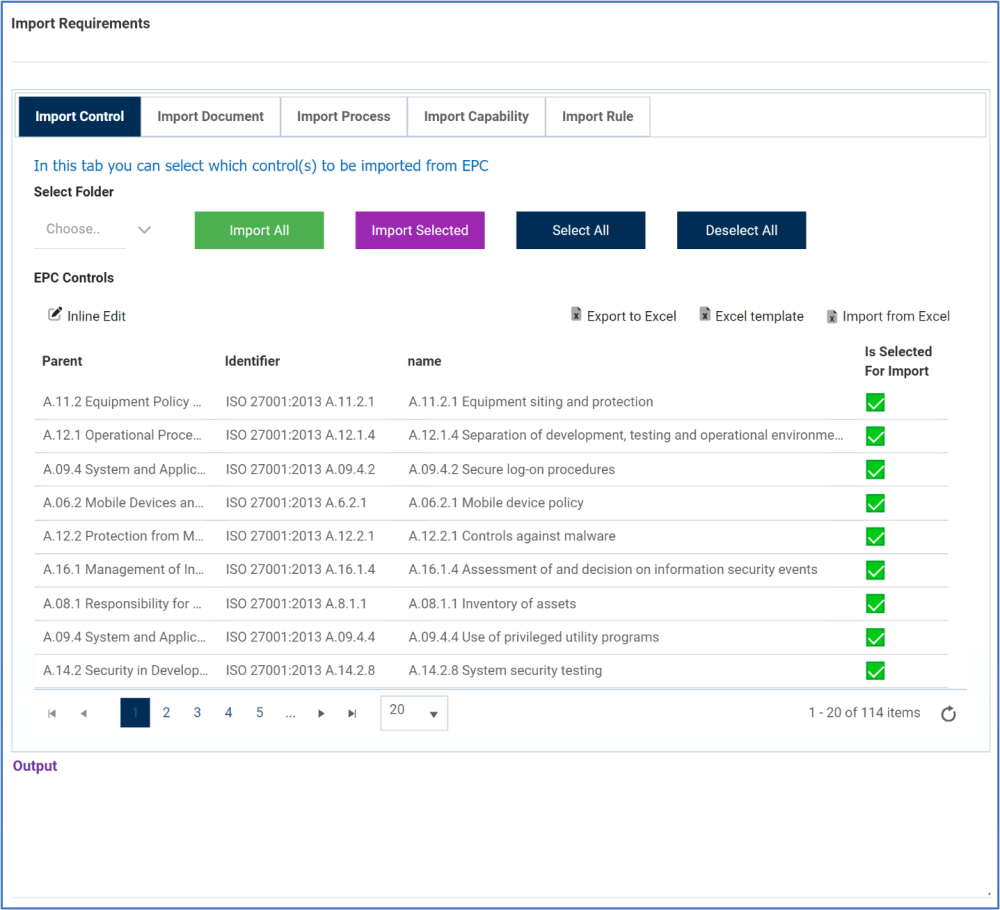Switch to the Import Document tab
The image size is (1000, 910).
coord(210,116)
